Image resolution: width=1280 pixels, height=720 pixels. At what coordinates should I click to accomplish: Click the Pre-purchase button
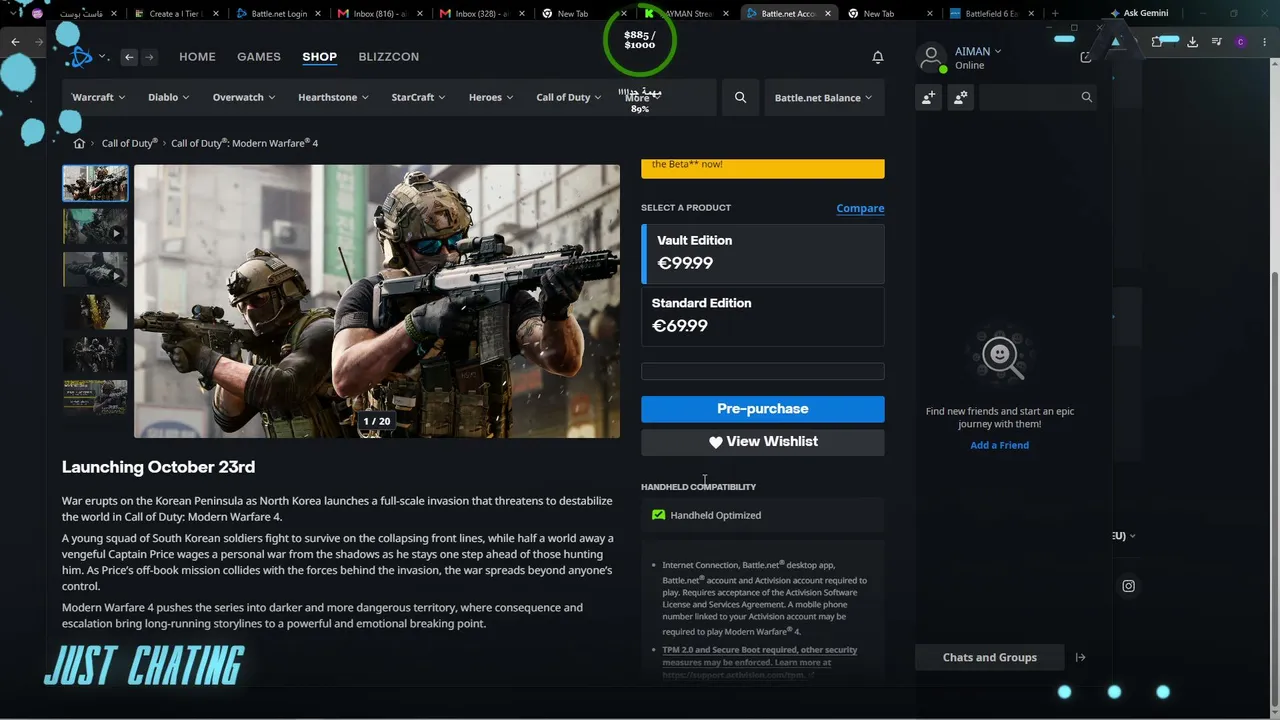point(763,409)
